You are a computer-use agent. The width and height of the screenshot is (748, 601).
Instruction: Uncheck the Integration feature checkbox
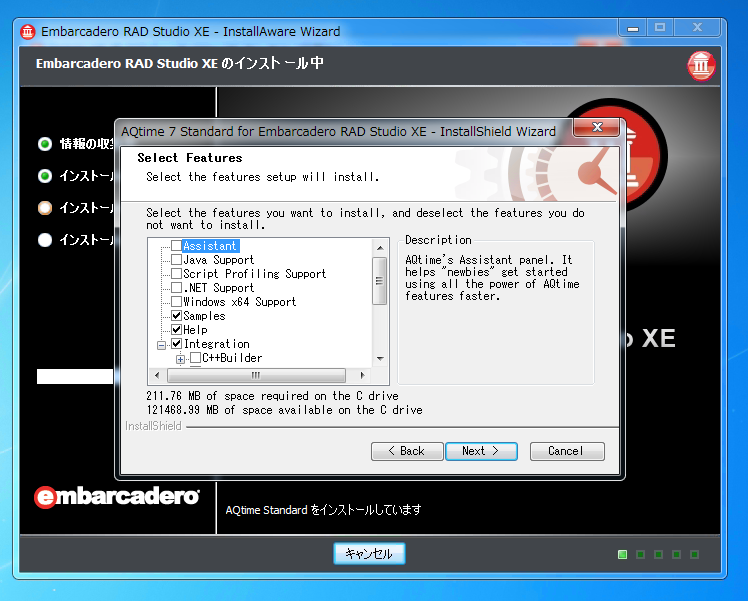tap(177, 343)
